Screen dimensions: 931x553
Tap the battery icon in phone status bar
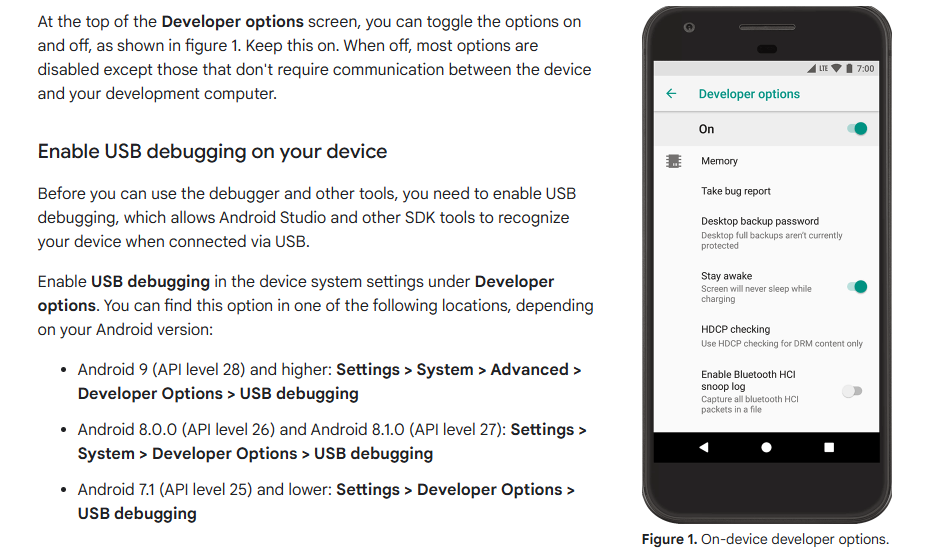849,68
